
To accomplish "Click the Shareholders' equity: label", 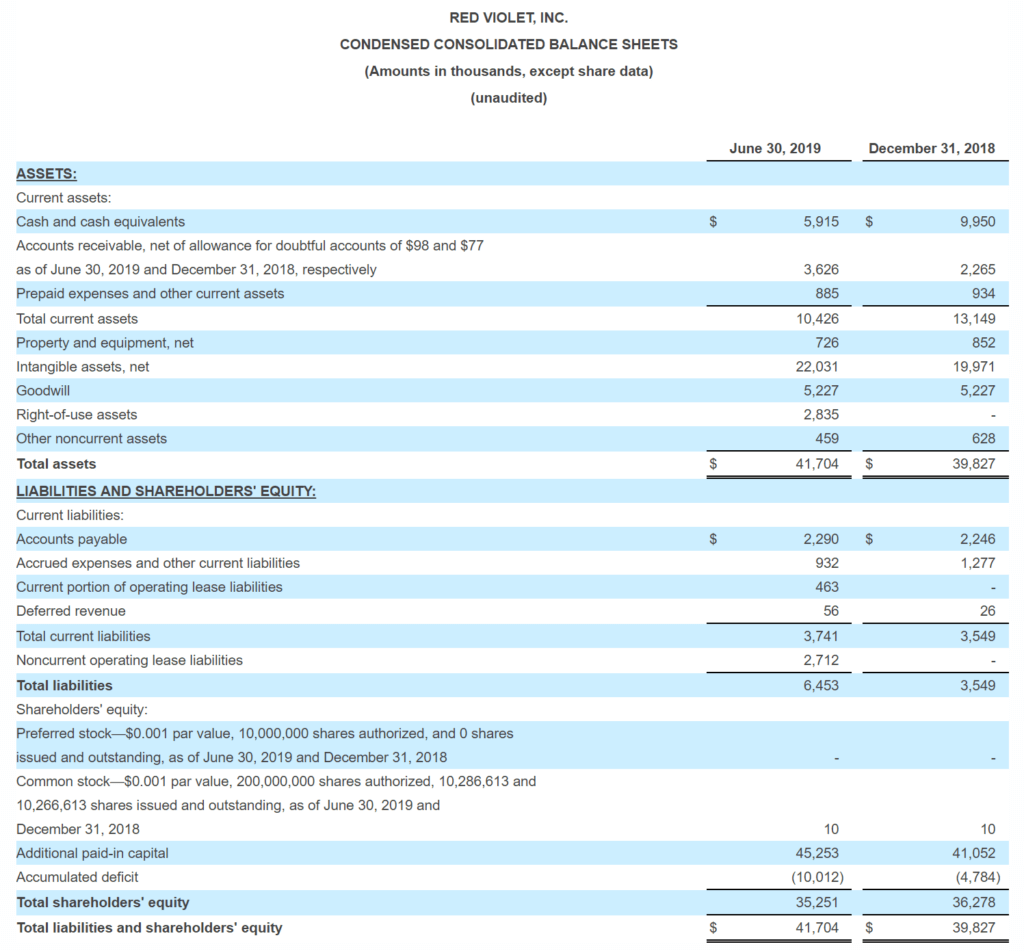I will pyautogui.click(x=82, y=710).
